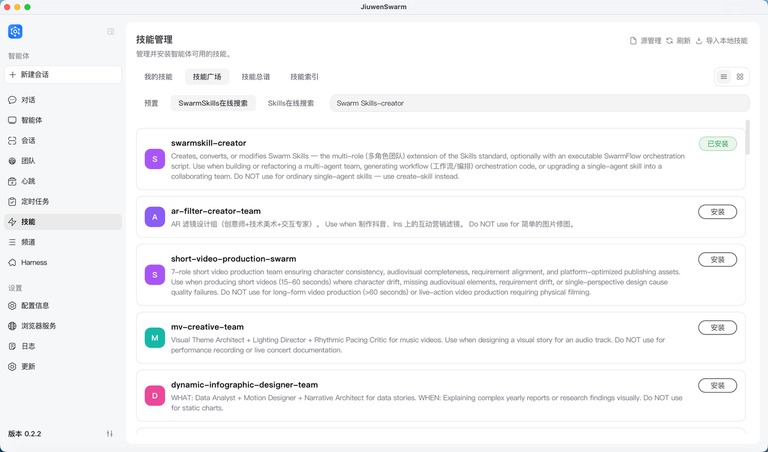
Task: Open dynamic-infographic-designer-team skill title
Action: [x=244, y=384]
